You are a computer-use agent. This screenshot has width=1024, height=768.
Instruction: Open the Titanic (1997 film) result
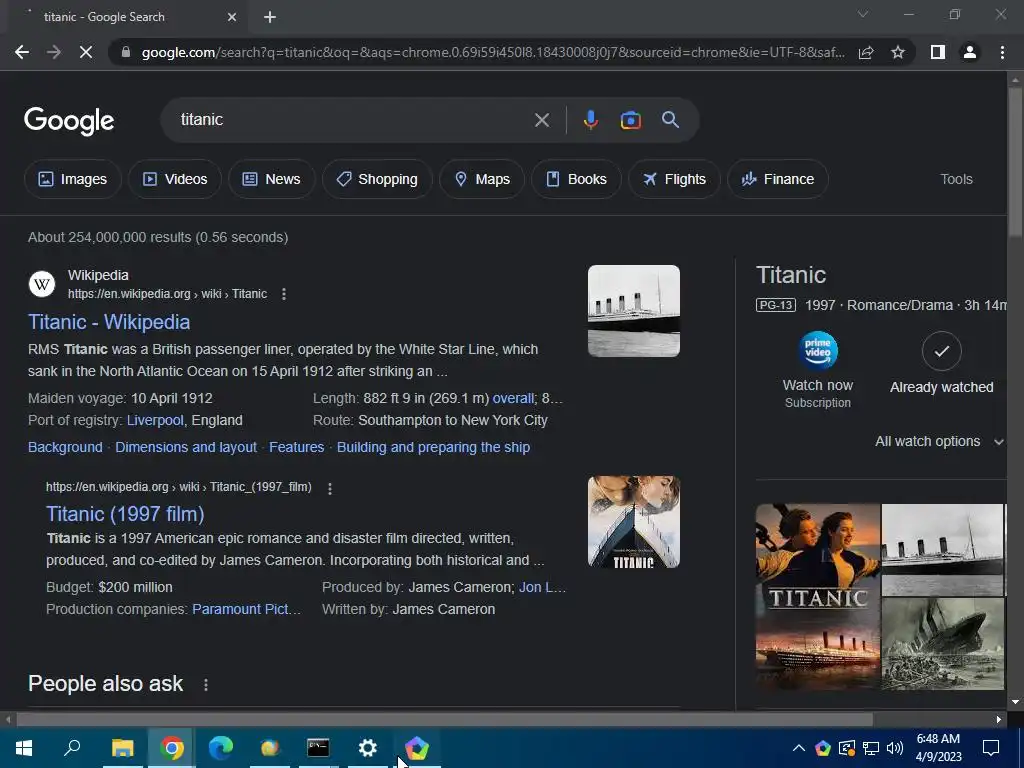[x=125, y=514]
